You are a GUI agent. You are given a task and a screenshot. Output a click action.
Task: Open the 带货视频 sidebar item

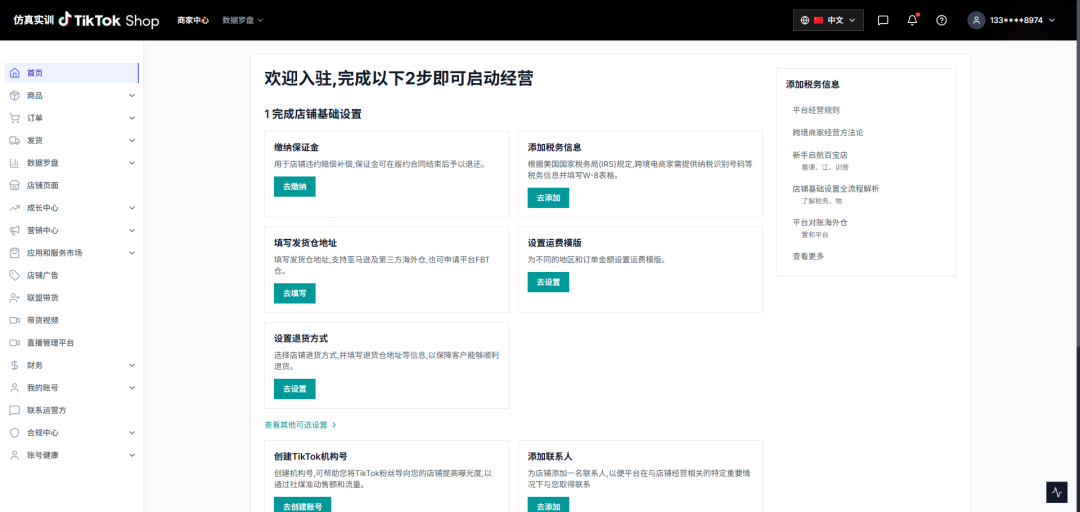coord(43,320)
